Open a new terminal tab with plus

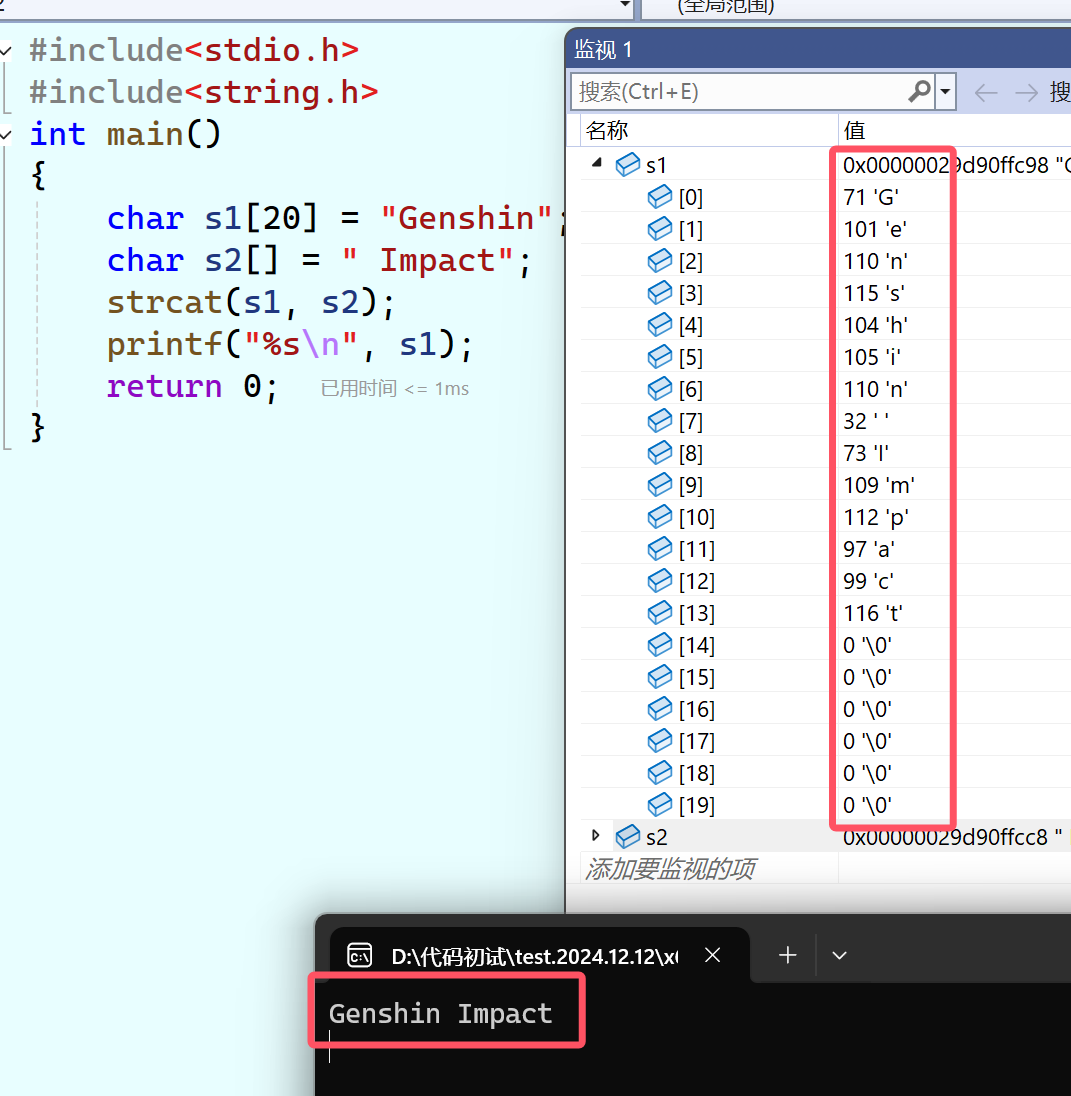point(787,955)
